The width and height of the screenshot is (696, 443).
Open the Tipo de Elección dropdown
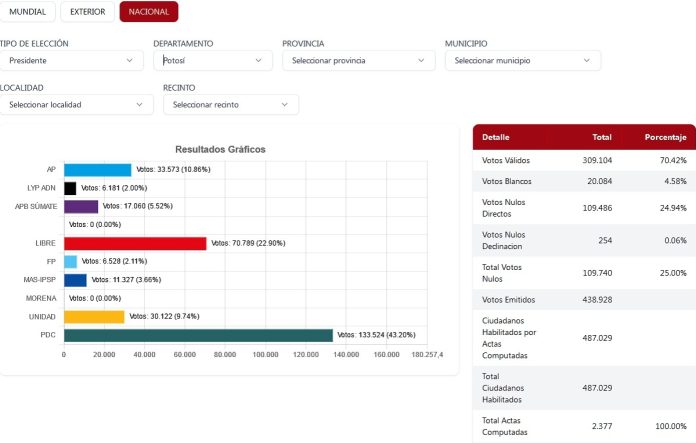71,61
